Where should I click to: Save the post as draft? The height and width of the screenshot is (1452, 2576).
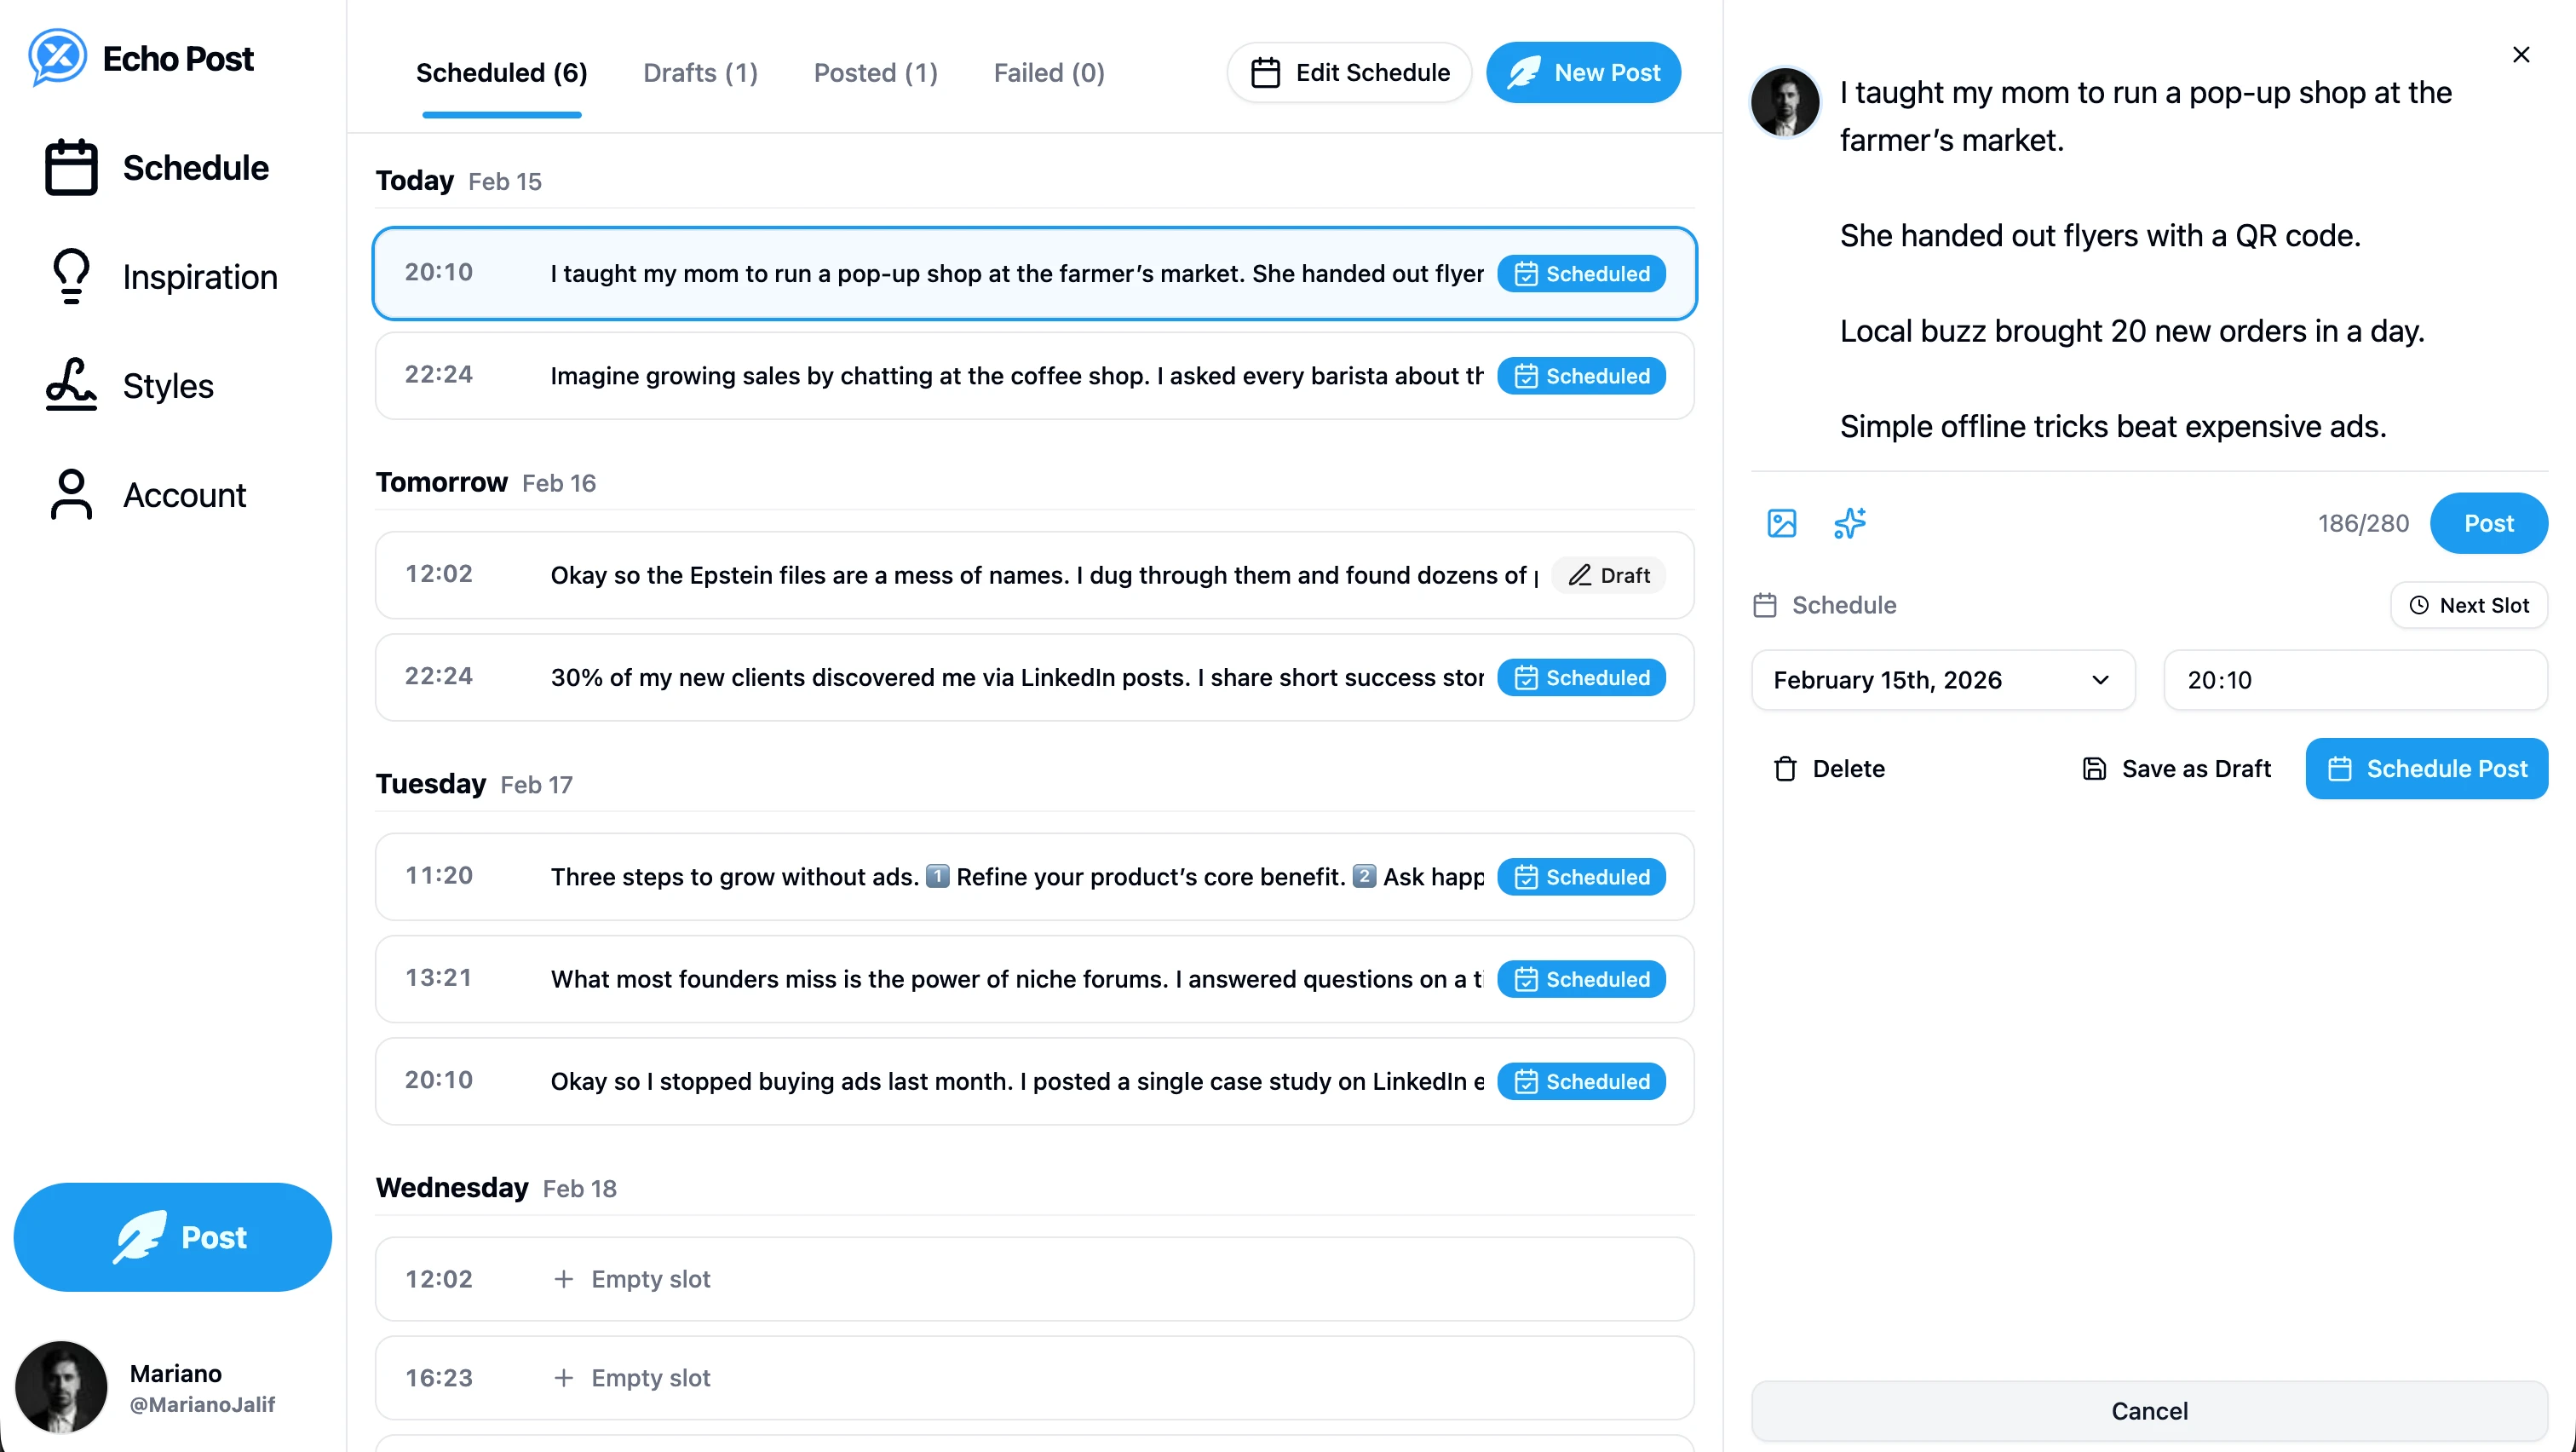pyautogui.click(x=2176, y=768)
